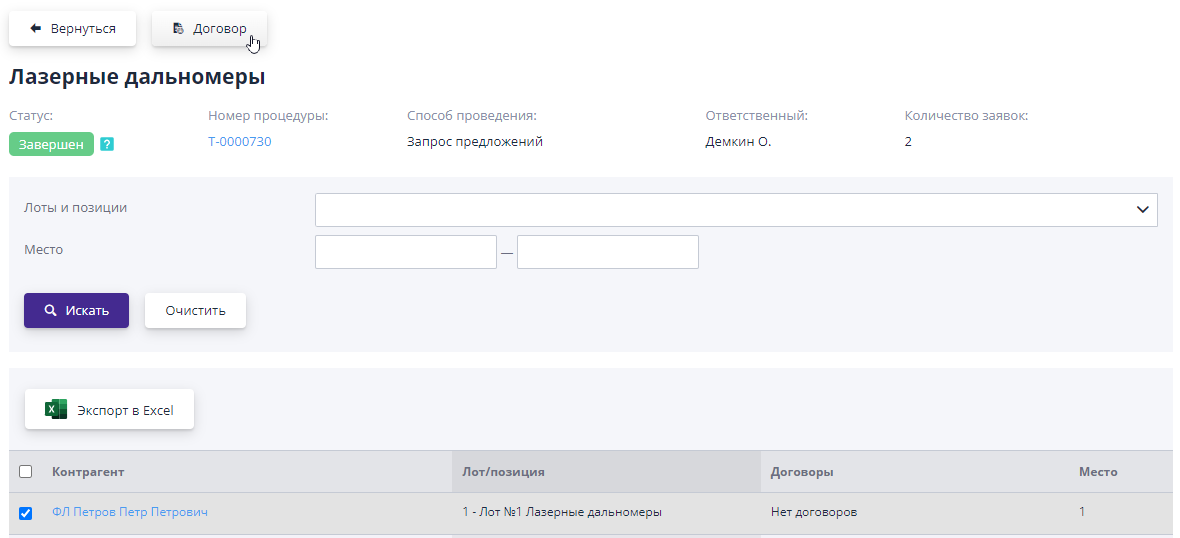Open the Договор document button

pyautogui.click(x=209, y=29)
